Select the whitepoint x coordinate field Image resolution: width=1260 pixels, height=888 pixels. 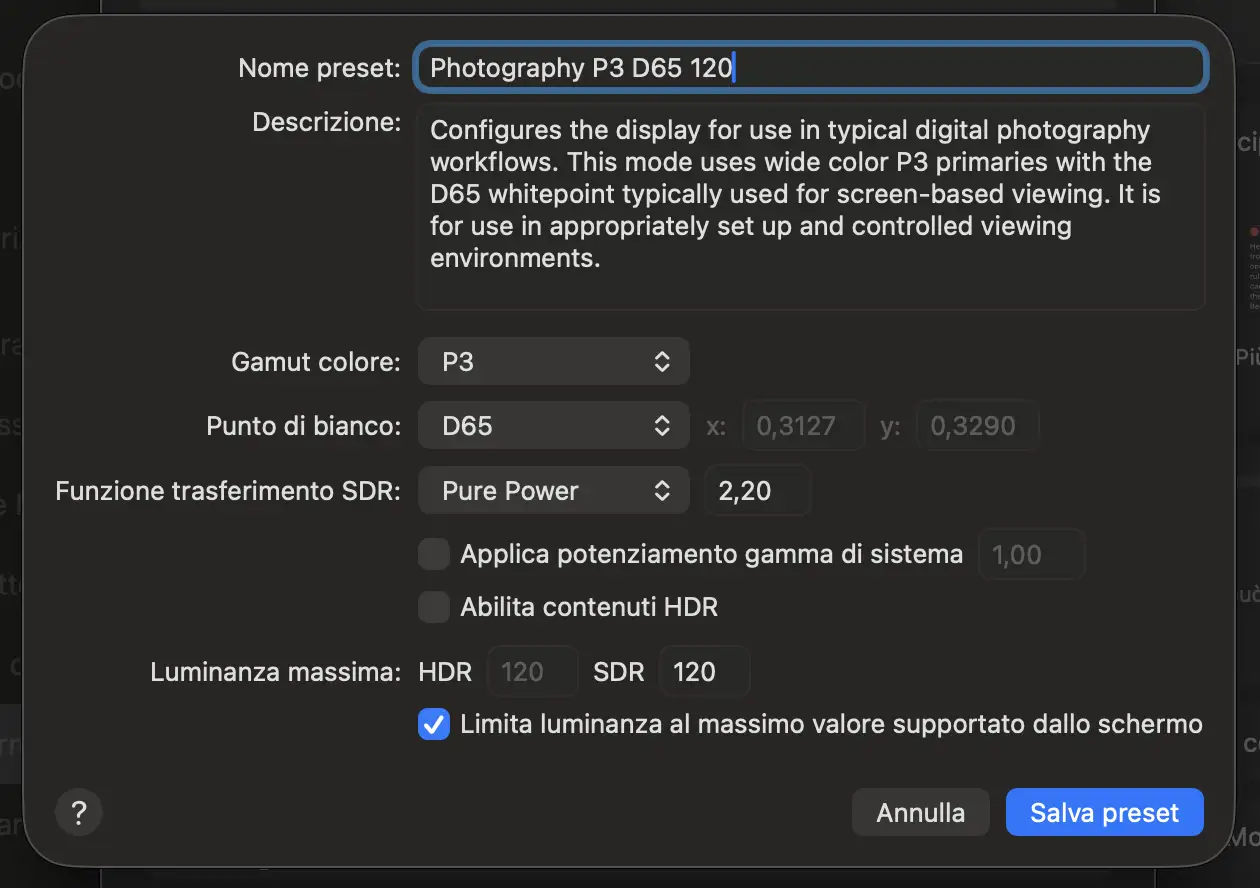[803, 425]
